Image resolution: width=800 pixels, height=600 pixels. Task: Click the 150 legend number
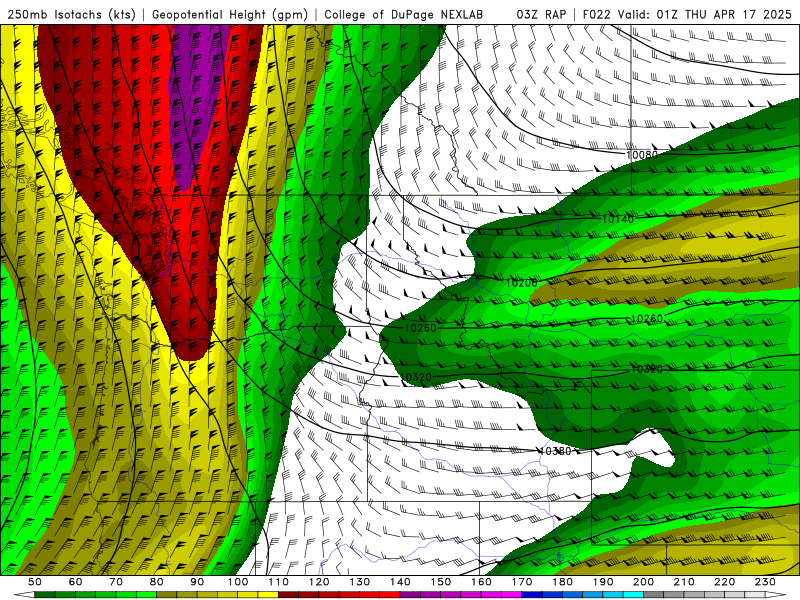pos(441,582)
